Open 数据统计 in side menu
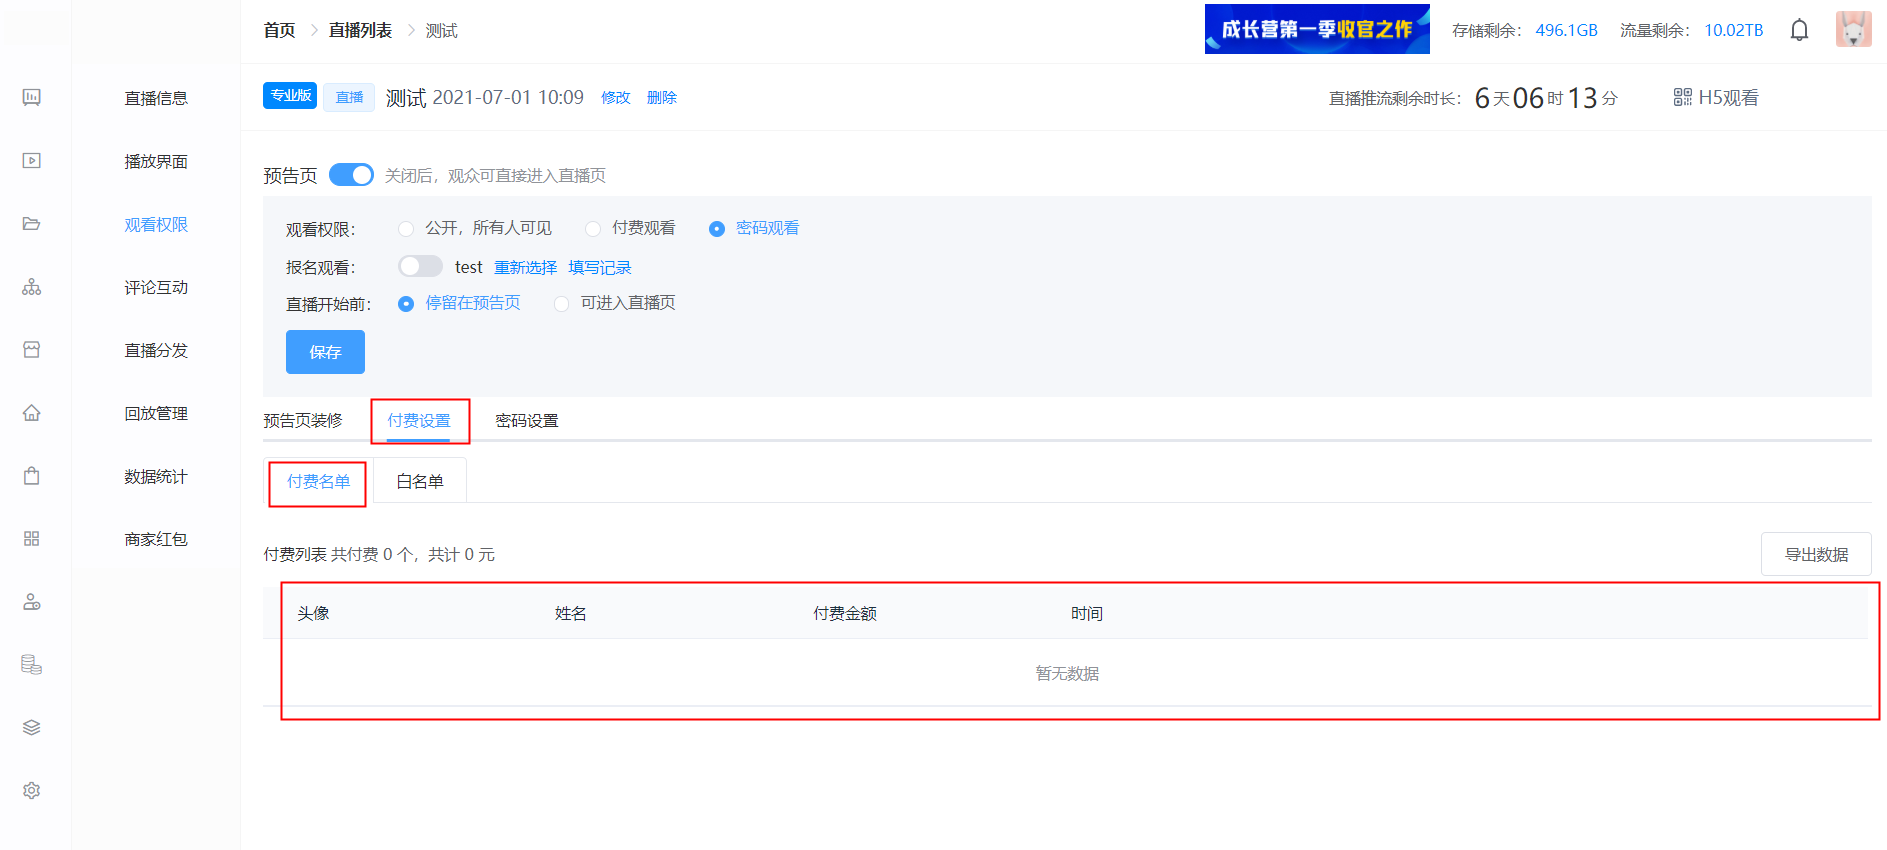Screen dimensions: 1887x850 [156, 476]
